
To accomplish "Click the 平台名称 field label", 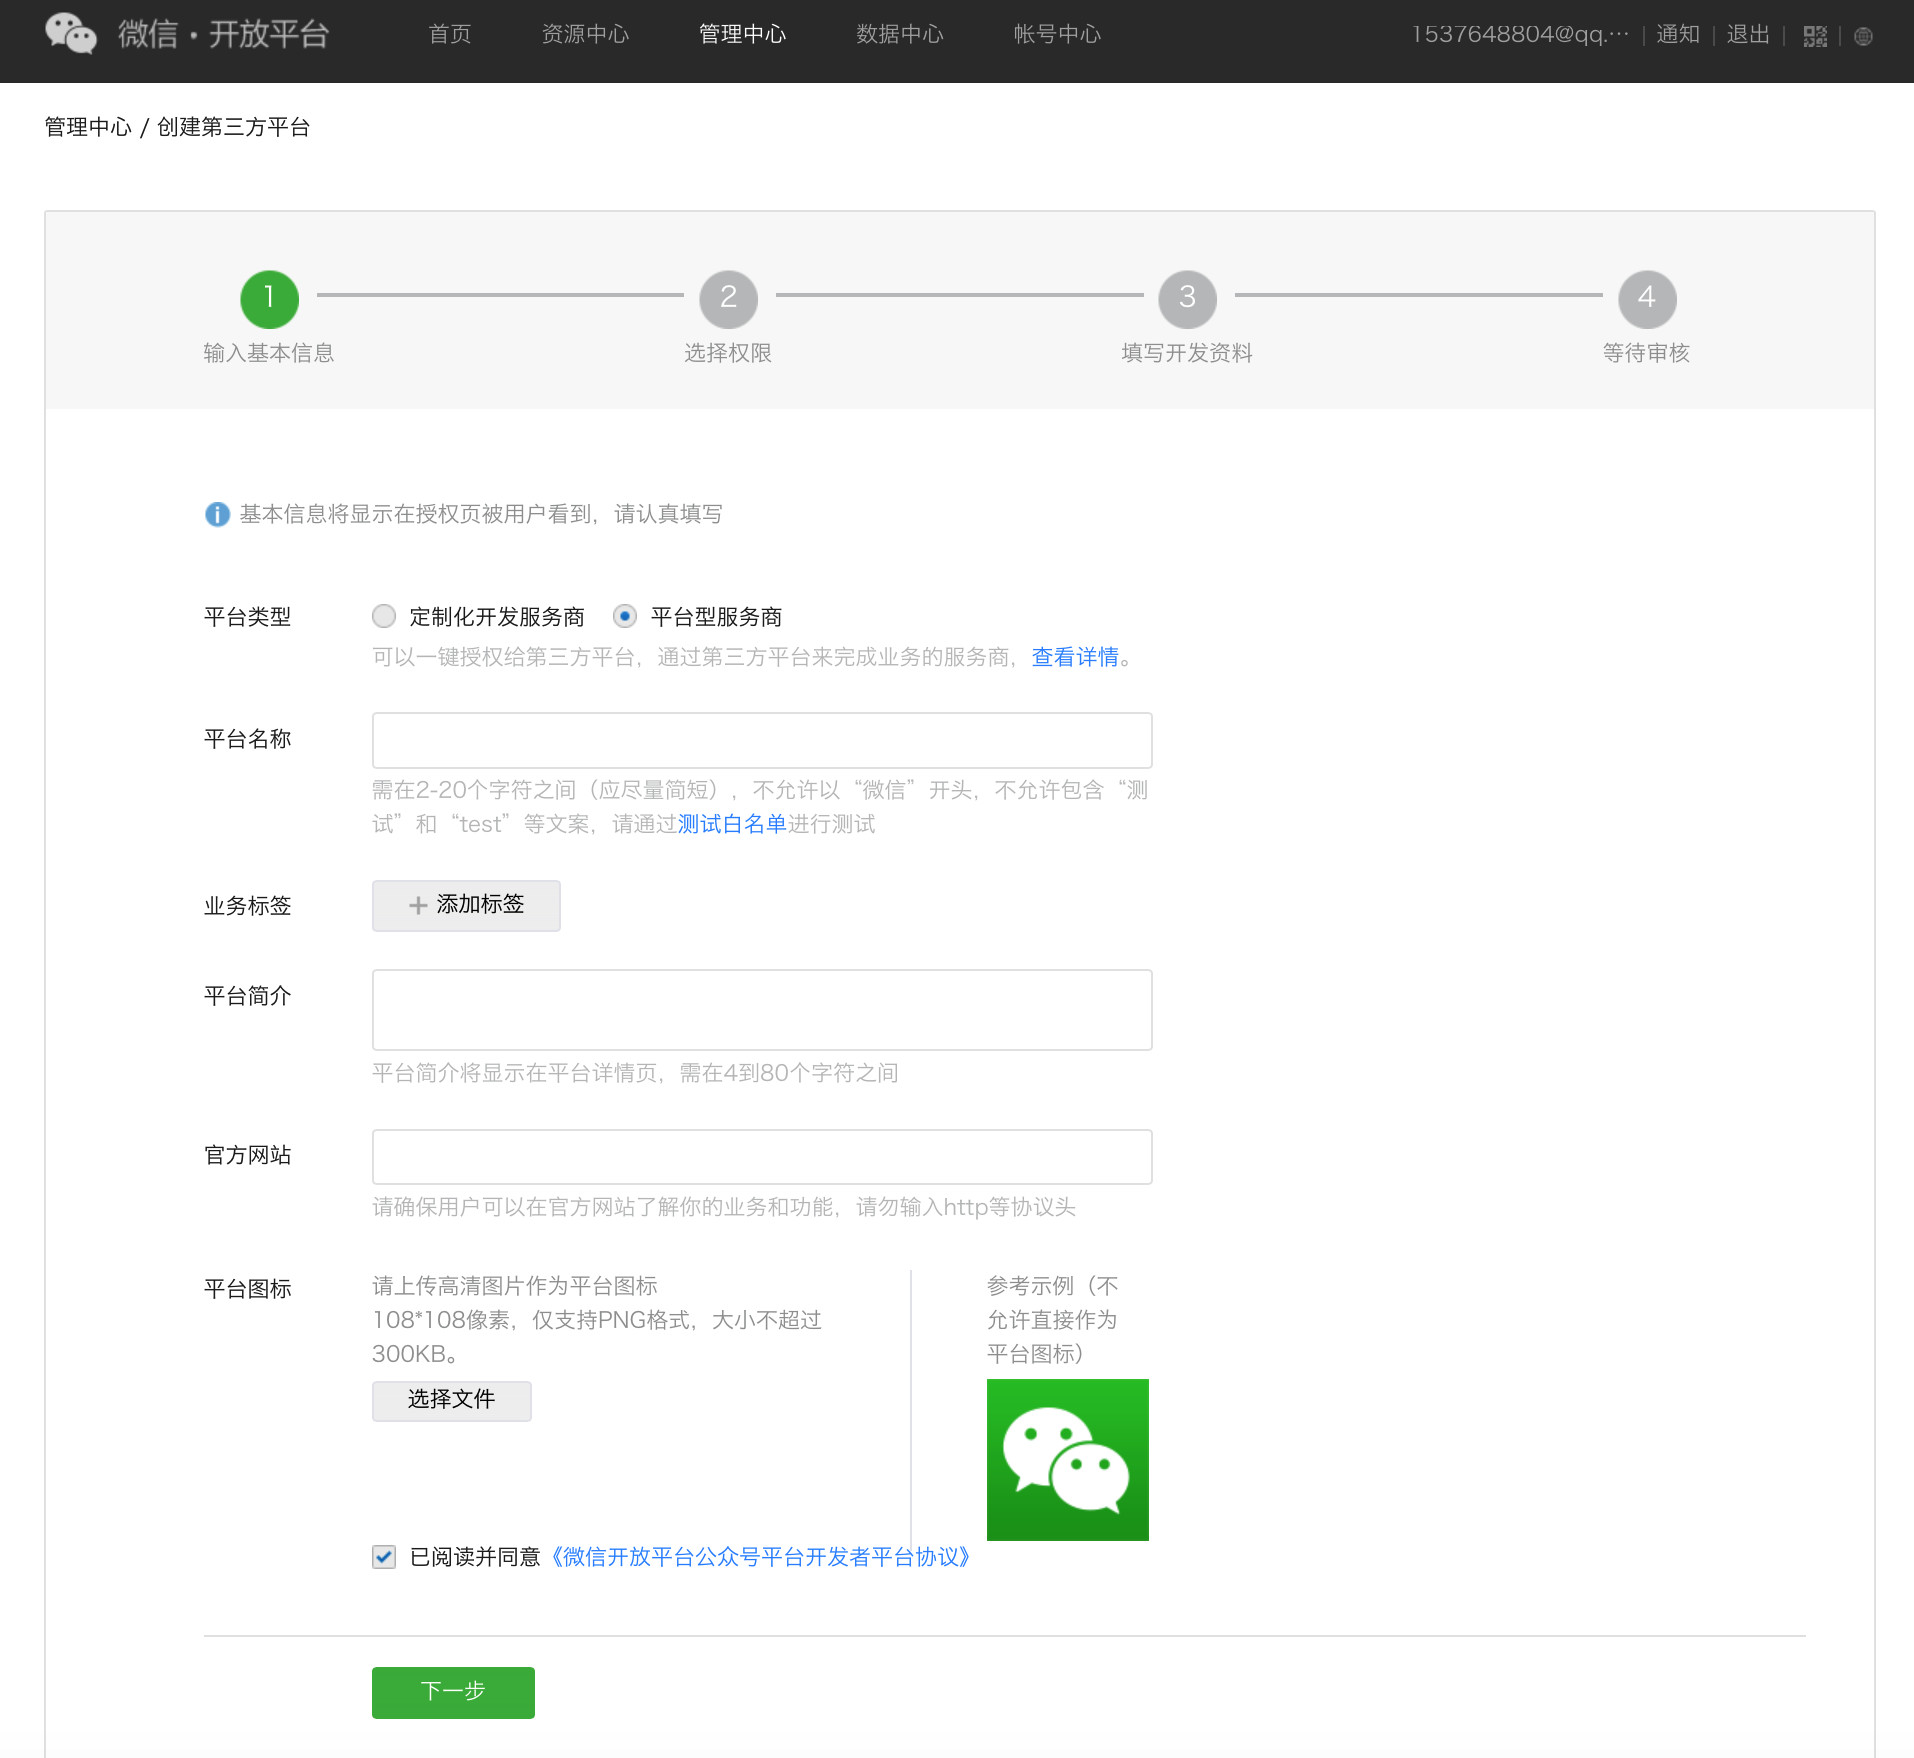I will [247, 739].
